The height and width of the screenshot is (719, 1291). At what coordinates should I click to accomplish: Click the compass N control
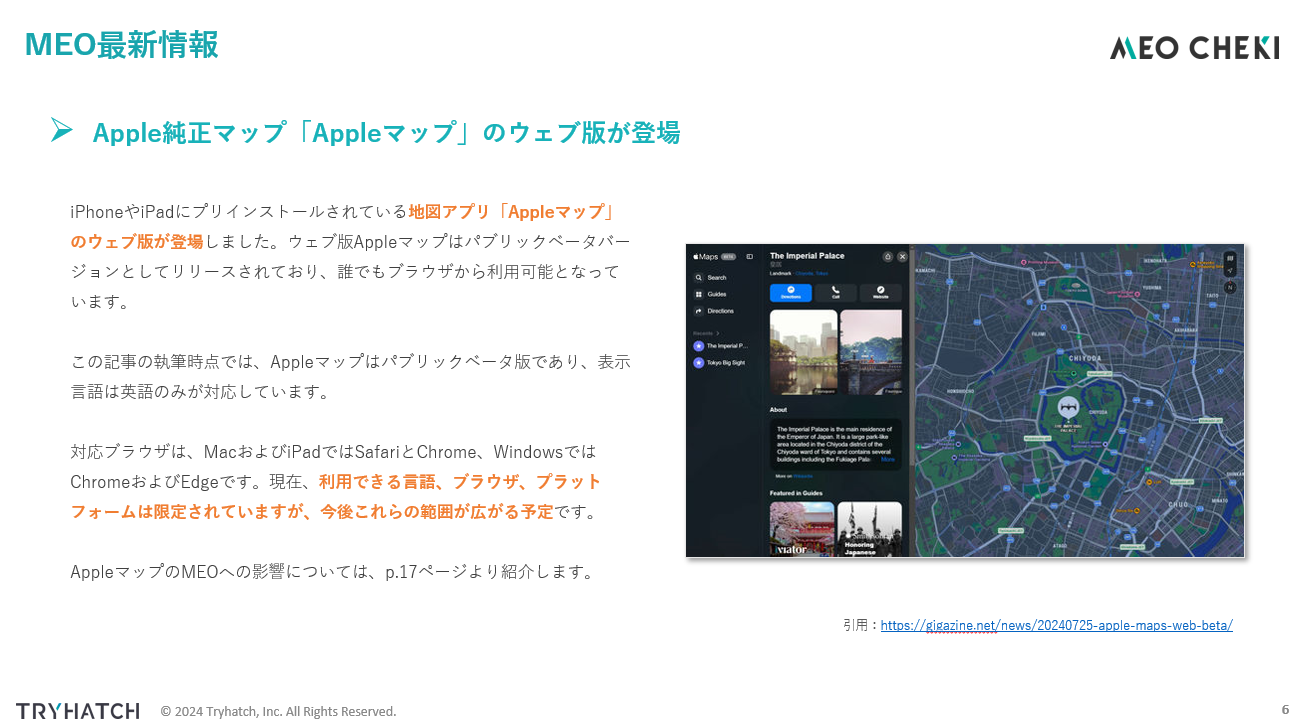point(1230,287)
